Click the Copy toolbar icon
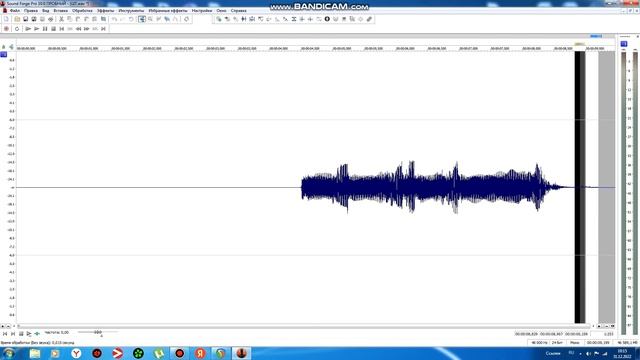This screenshot has height=360, width=640. 70,19
